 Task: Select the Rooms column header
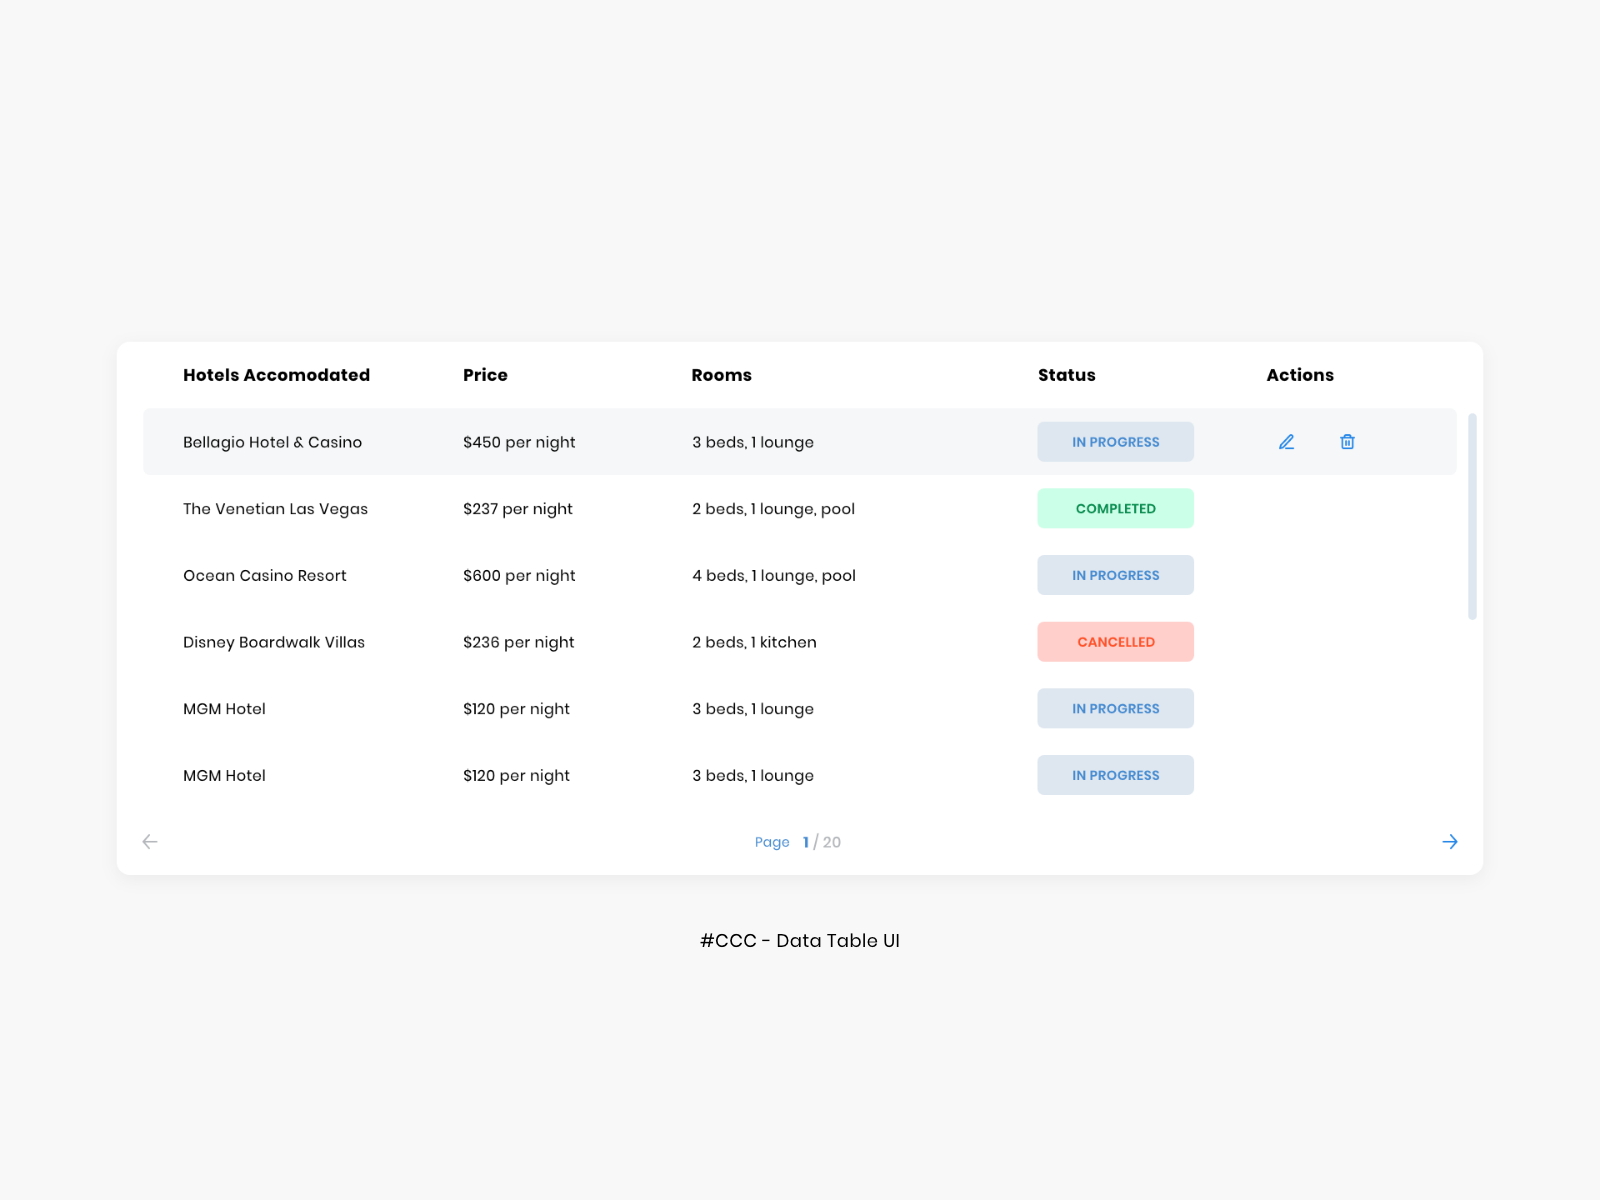721,375
